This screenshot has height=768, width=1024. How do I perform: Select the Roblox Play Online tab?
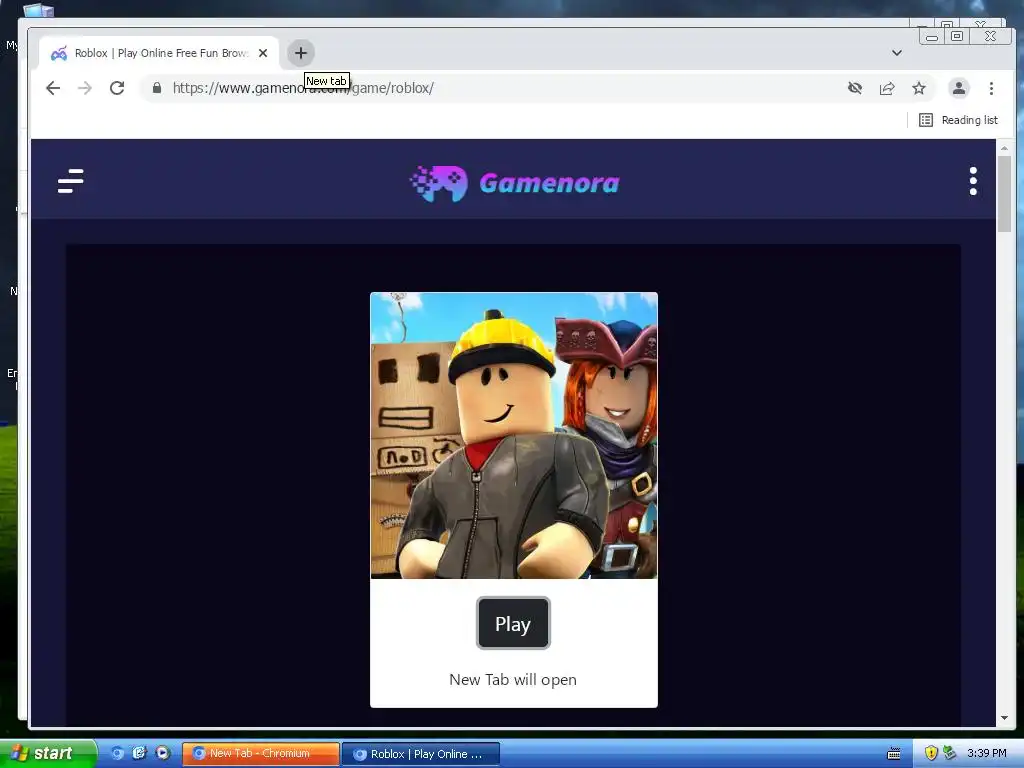pyautogui.click(x=159, y=53)
